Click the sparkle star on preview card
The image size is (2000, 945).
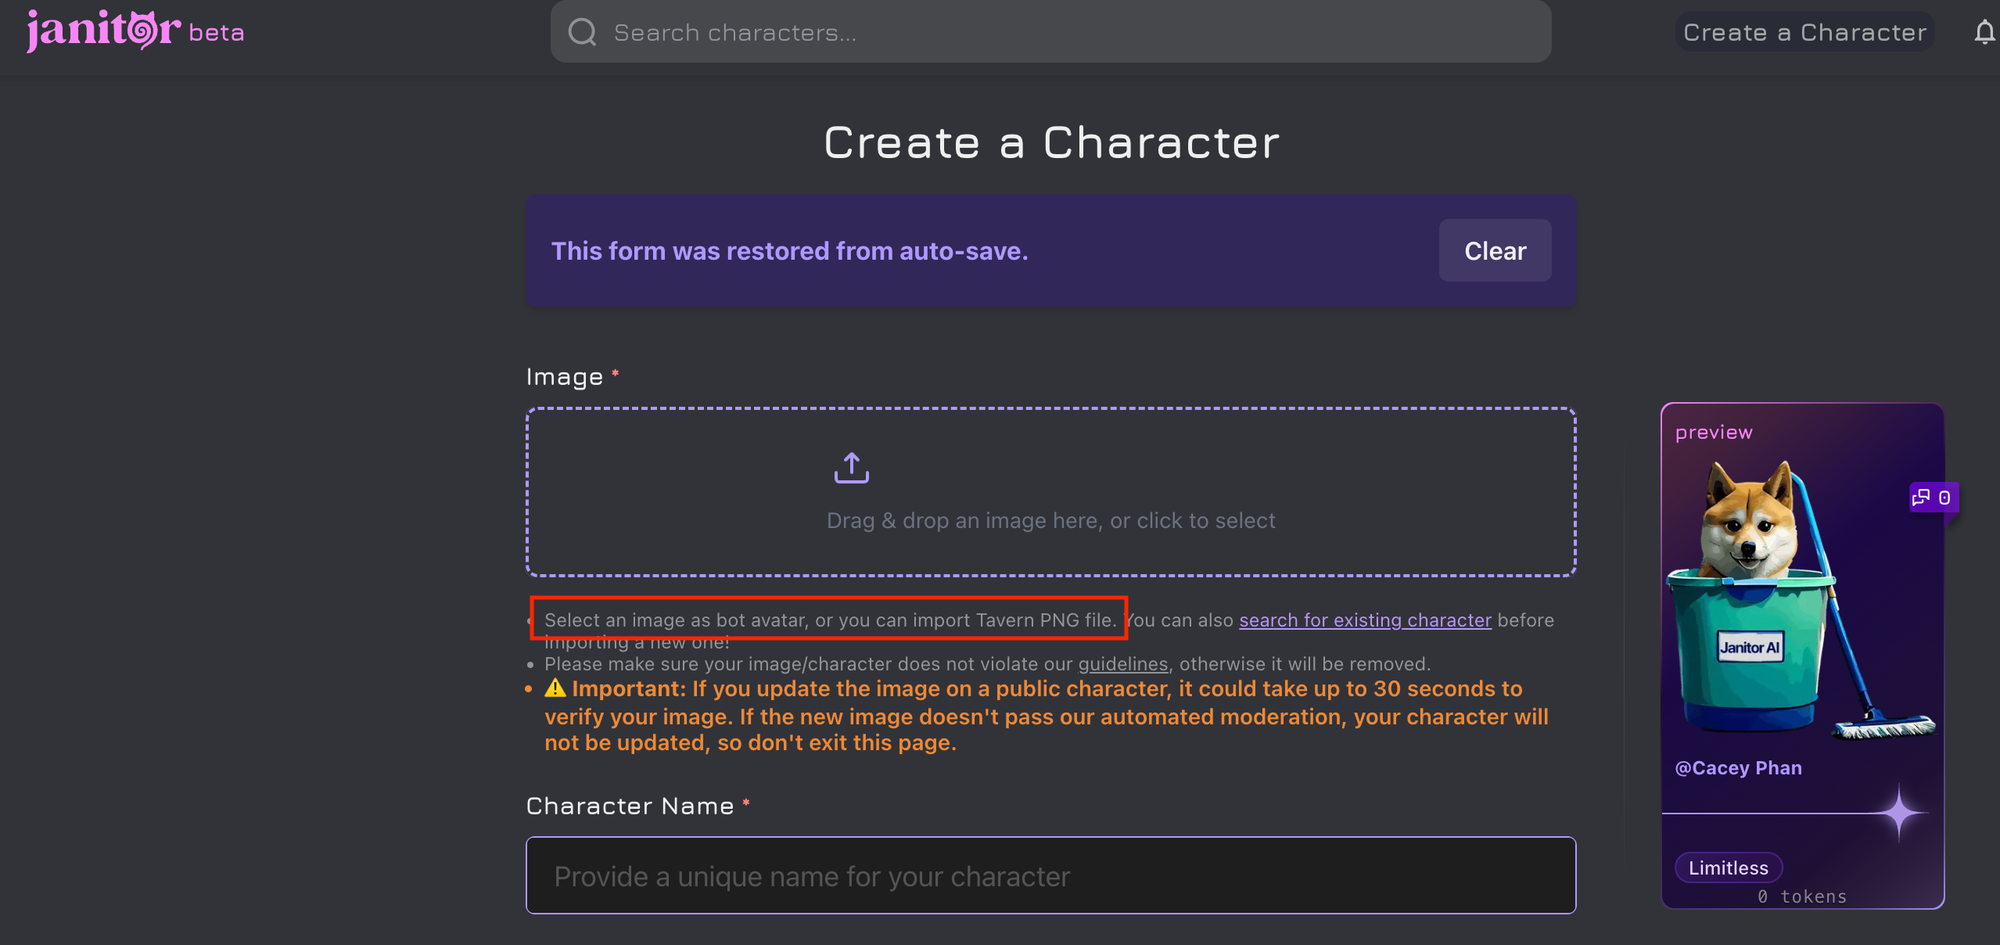(1899, 813)
